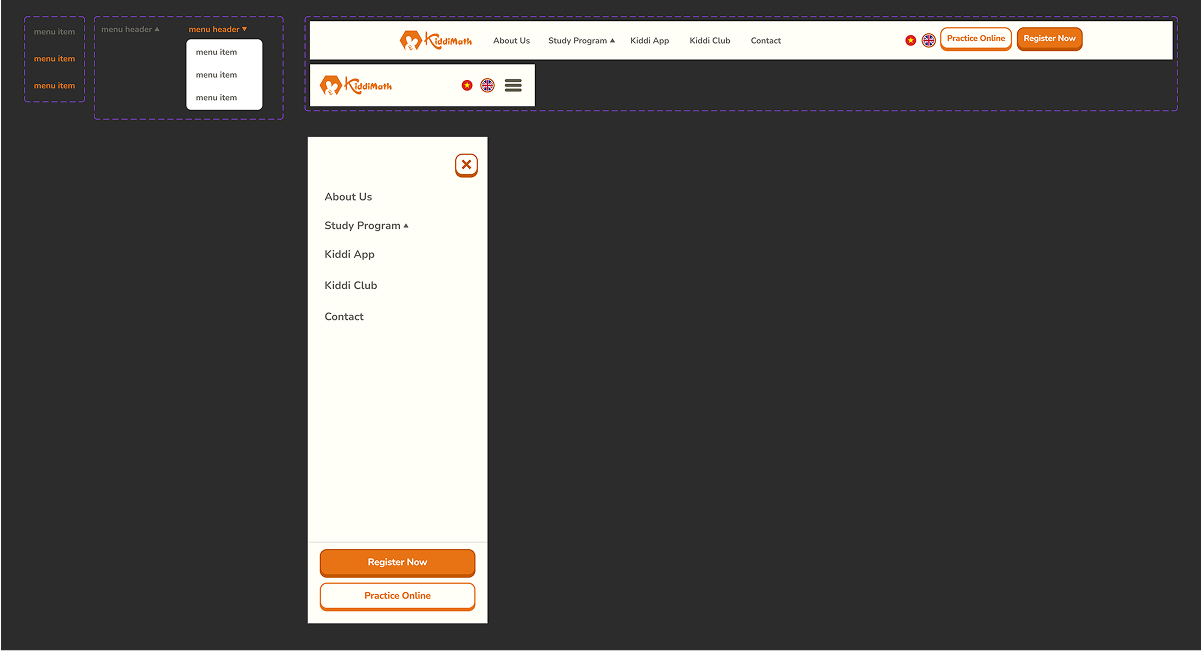
Task: Close the mobile menu with the X icon
Action: point(466,165)
